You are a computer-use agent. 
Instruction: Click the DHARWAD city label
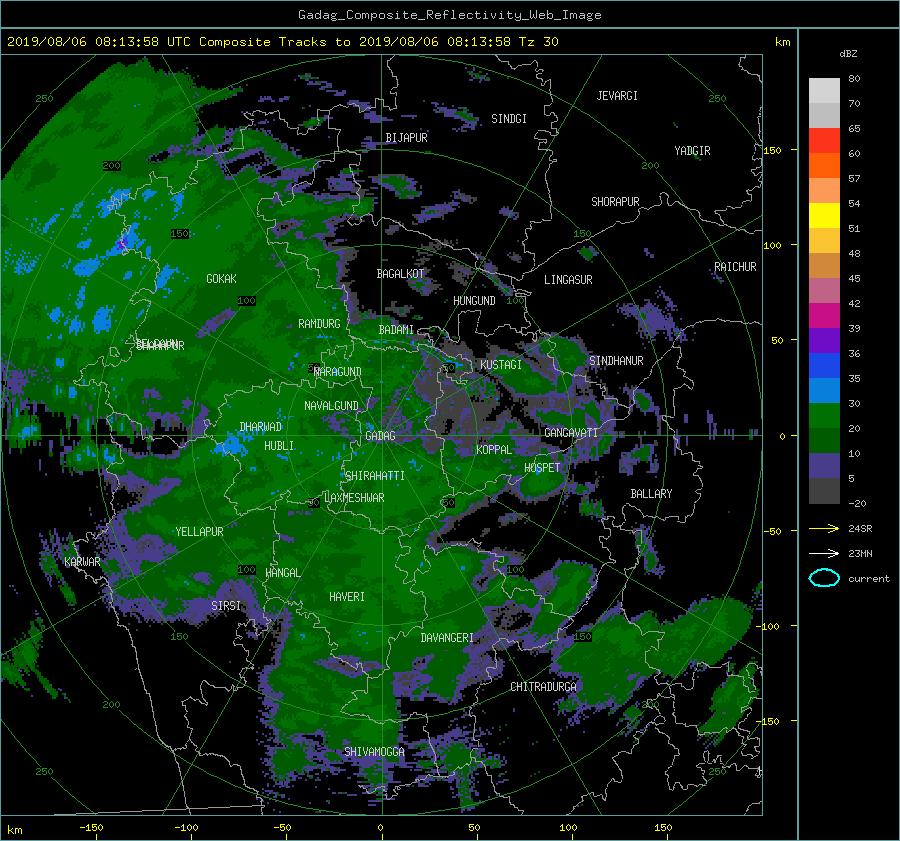[x=261, y=427]
